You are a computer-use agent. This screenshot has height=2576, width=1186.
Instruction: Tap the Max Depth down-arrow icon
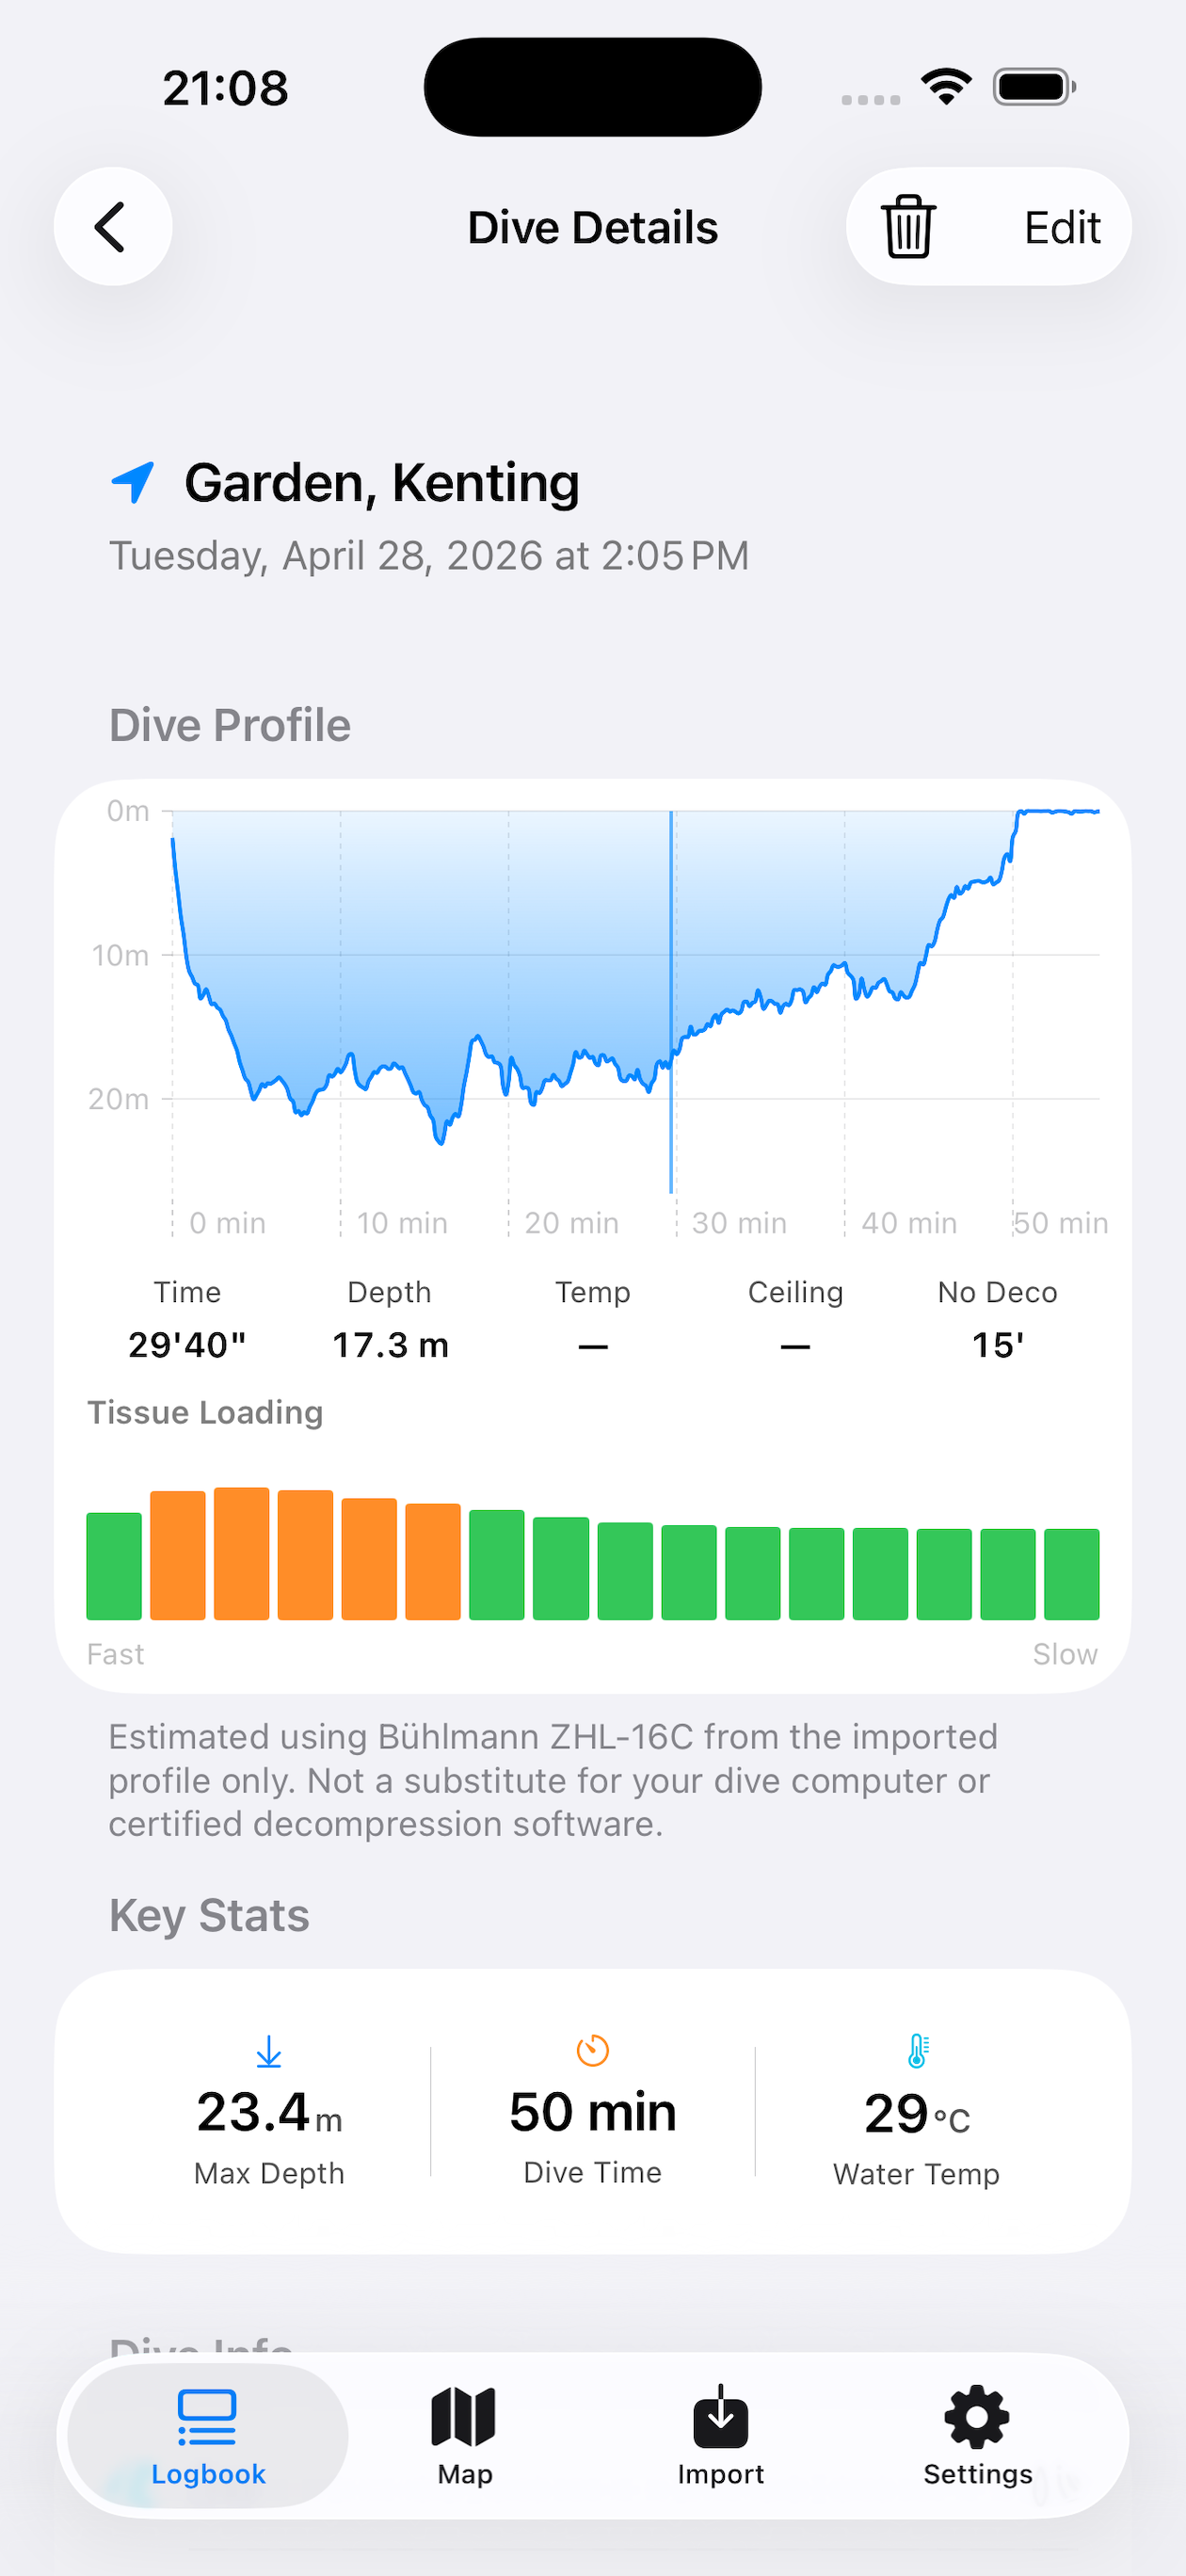click(269, 2052)
